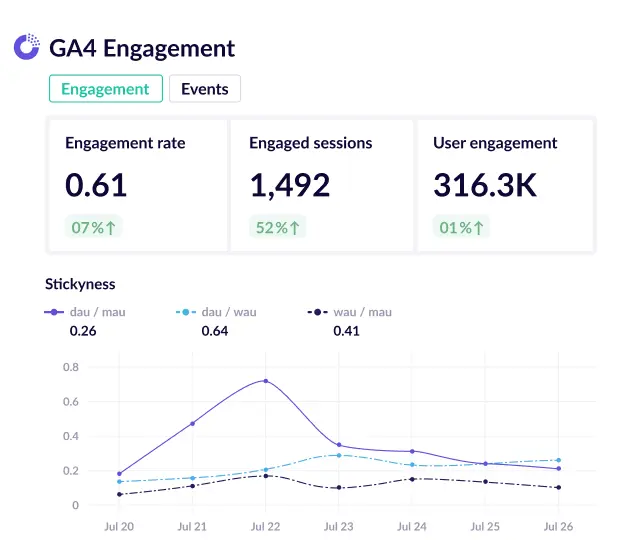The image size is (640, 540).
Task: Click the Stickyness chart title
Action: [x=80, y=284]
